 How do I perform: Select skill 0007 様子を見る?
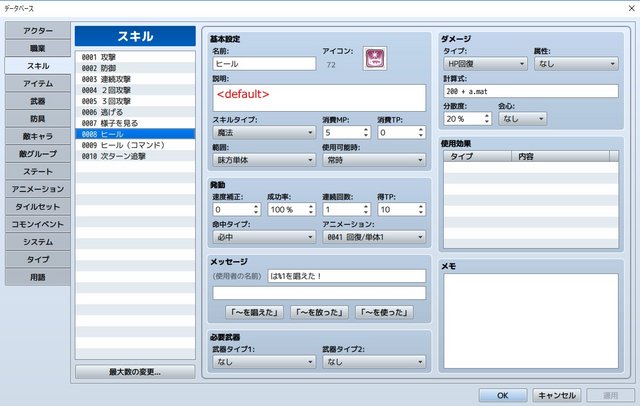[x=135, y=123]
